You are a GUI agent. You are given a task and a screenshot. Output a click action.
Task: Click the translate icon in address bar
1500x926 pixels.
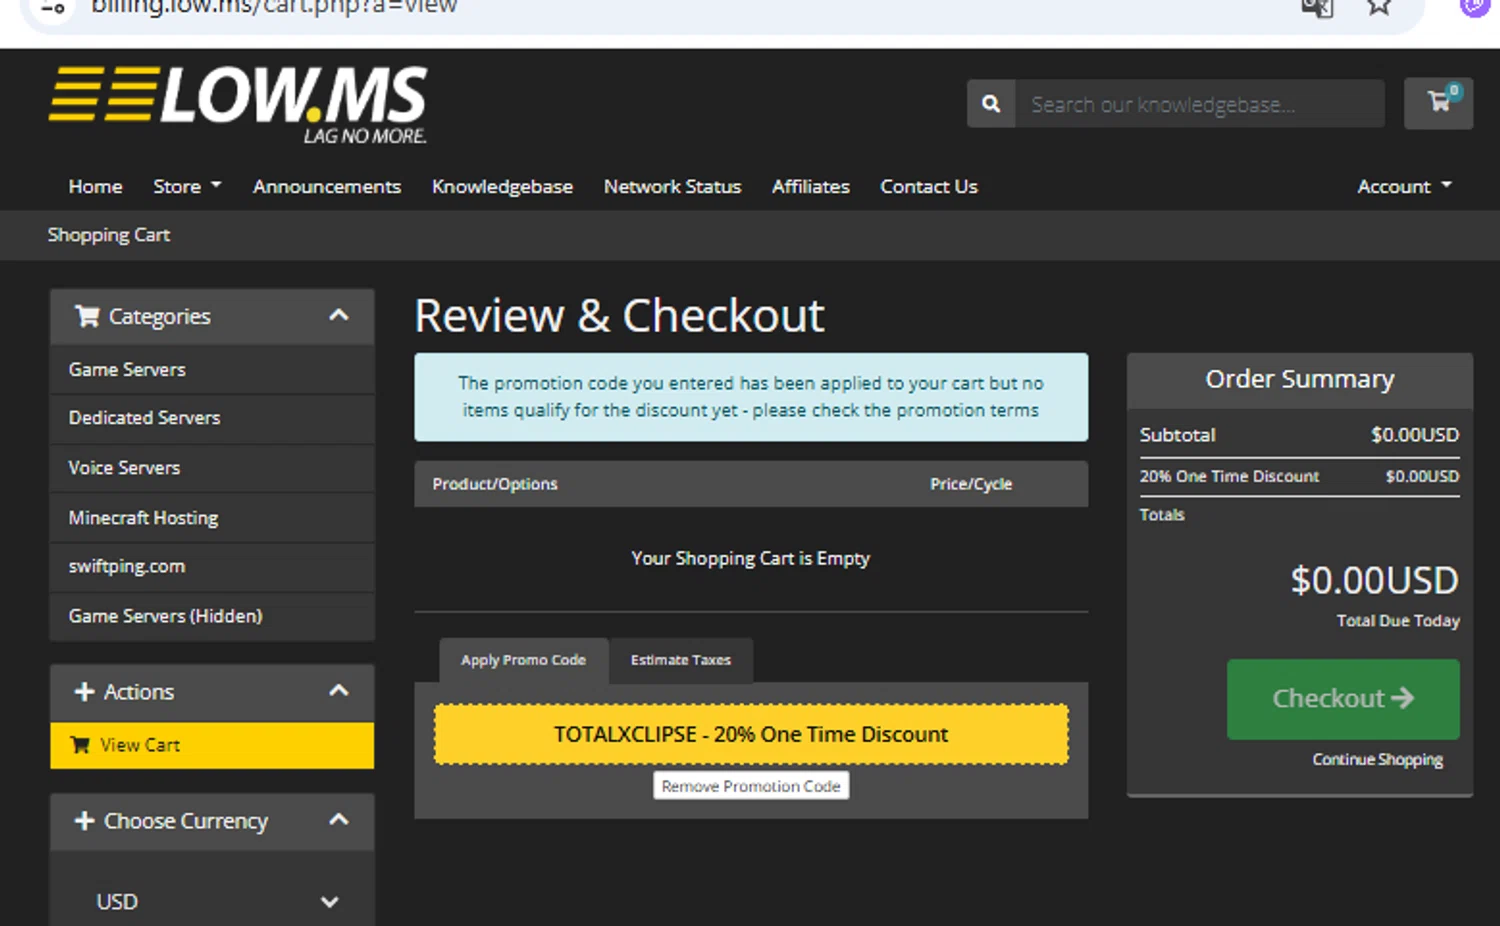coord(1317,8)
